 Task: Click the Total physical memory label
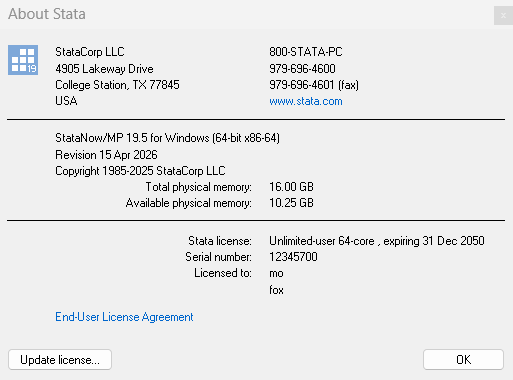pyautogui.click(x=199, y=187)
